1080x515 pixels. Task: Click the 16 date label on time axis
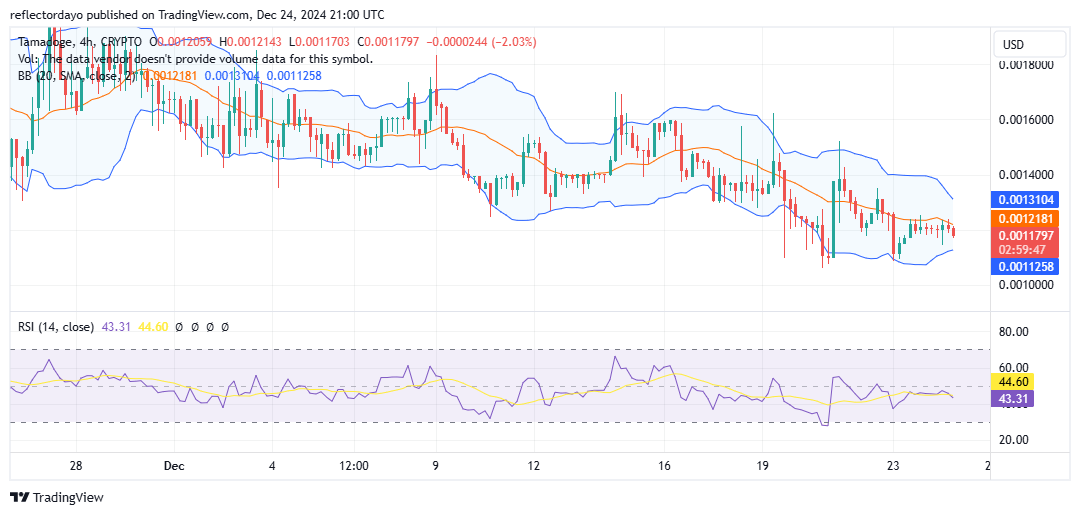tap(664, 465)
